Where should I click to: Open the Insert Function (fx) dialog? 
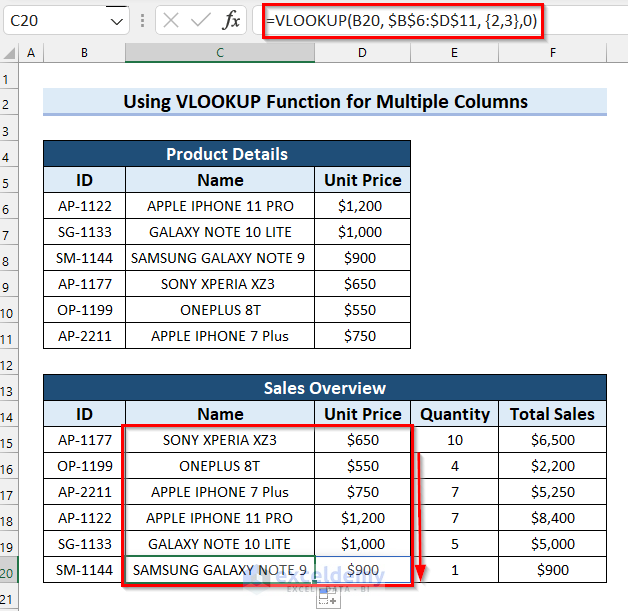[231, 20]
